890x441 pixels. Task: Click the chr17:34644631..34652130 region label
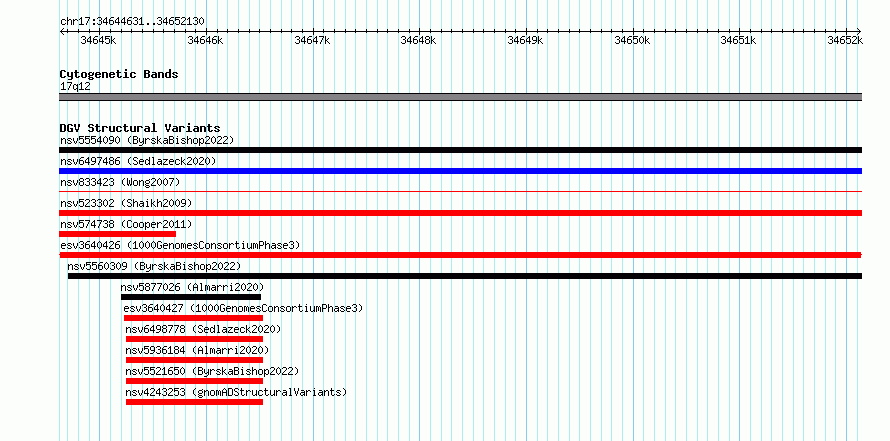pyautogui.click(x=132, y=22)
